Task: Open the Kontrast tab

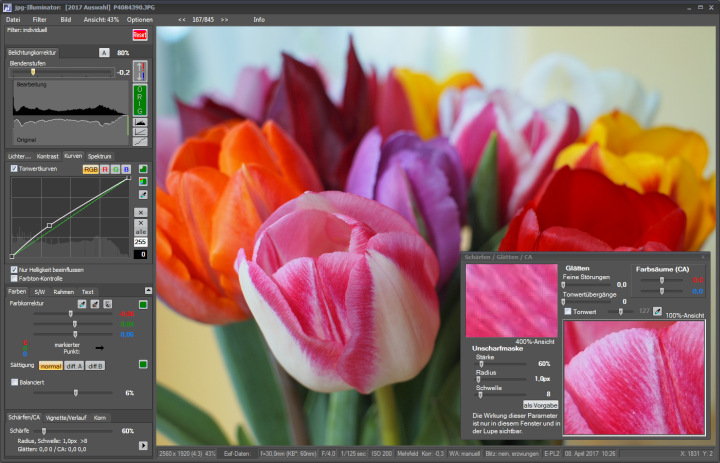Action: [47, 157]
